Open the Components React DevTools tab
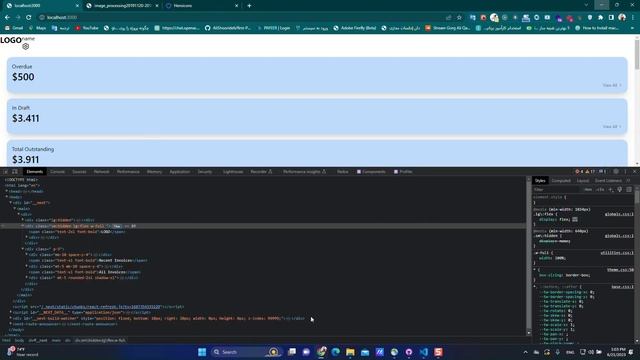The image size is (640, 360). [x=371, y=172]
